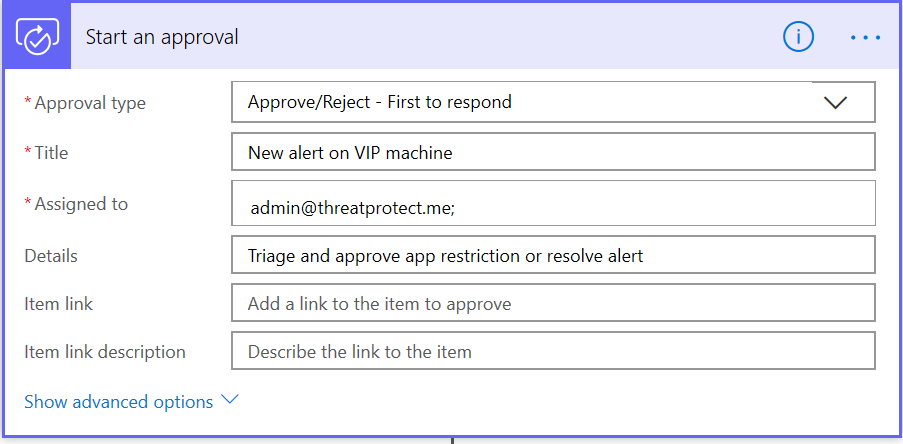Click the Details label
Image resolution: width=903 pixels, height=444 pixels.
[51, 256]
